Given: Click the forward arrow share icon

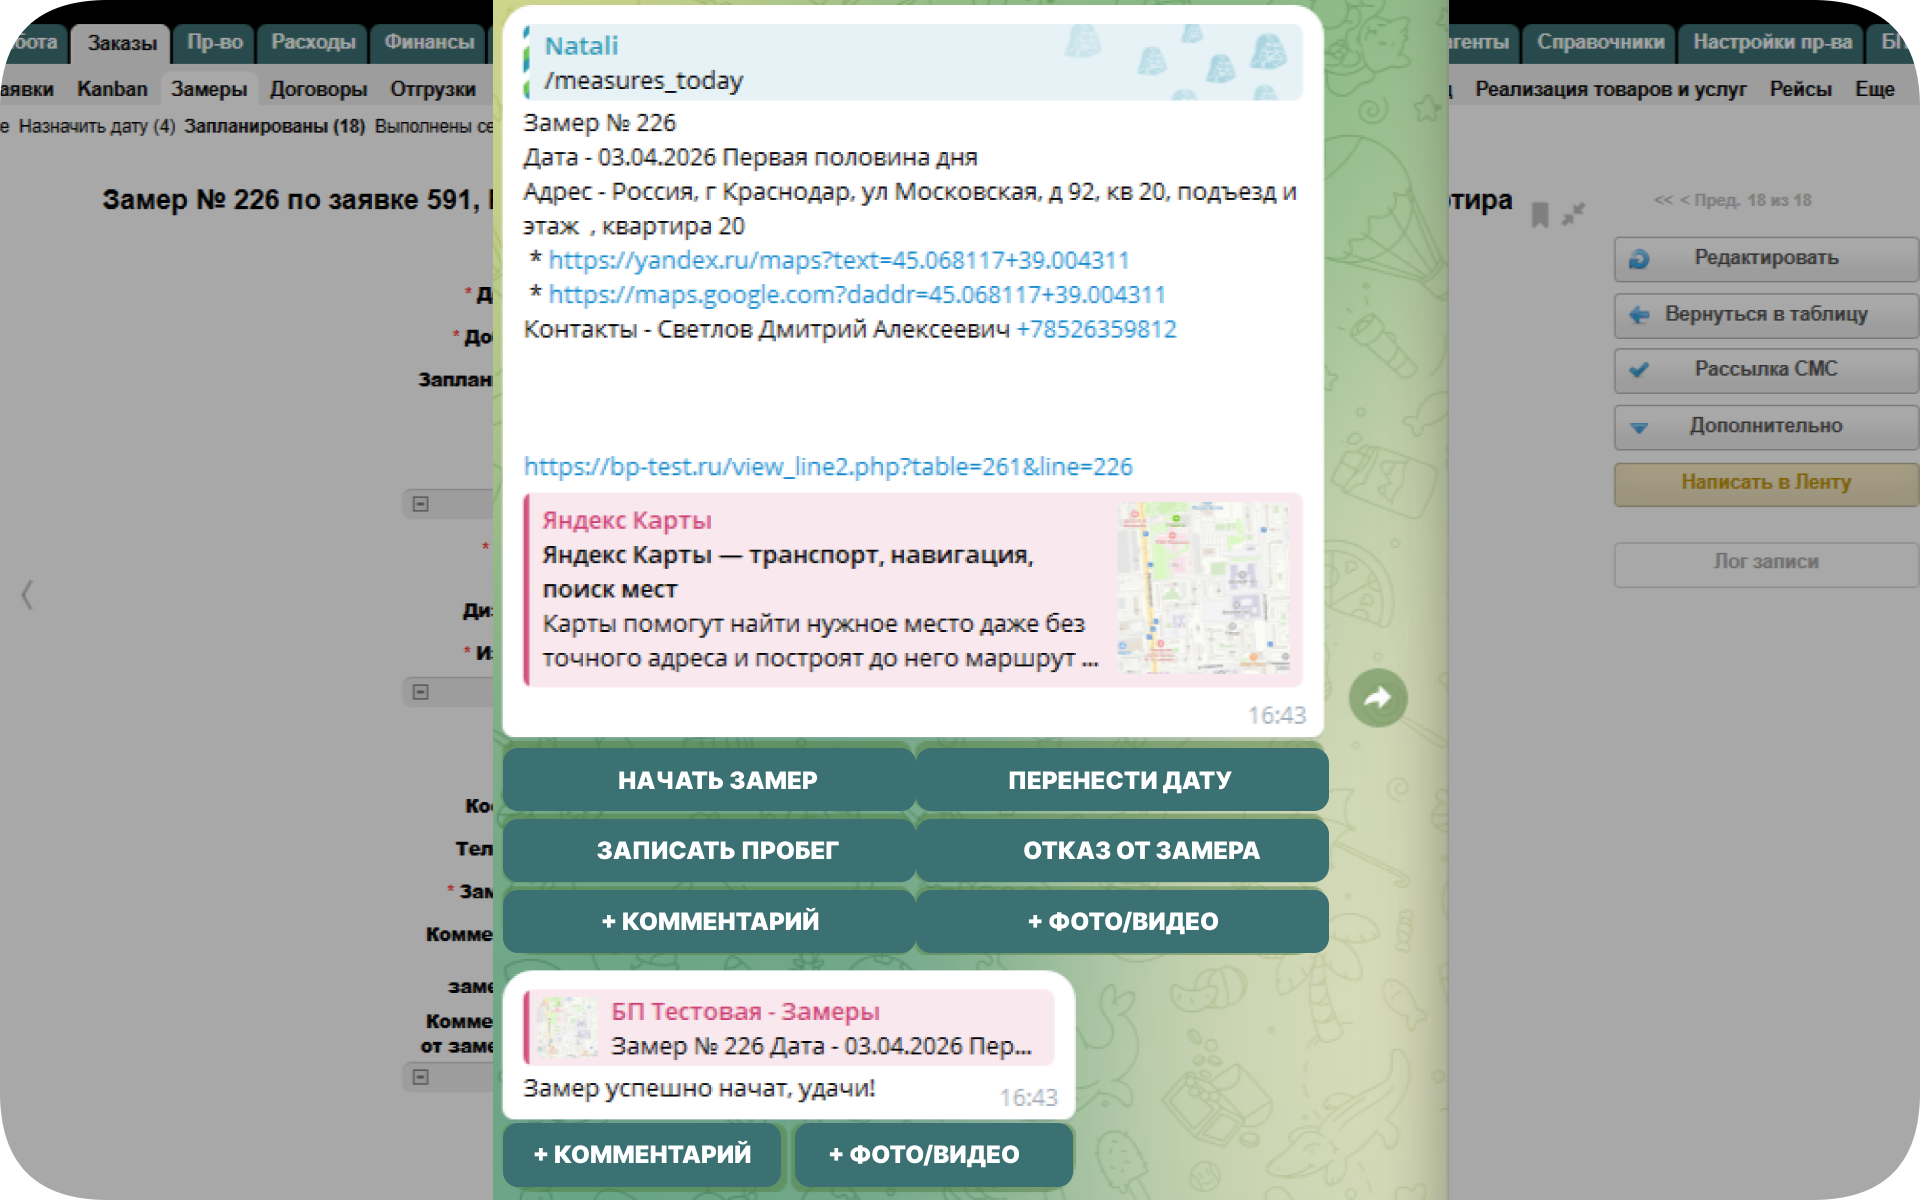Looking at the screenshot, I should tap(1378, 698).
